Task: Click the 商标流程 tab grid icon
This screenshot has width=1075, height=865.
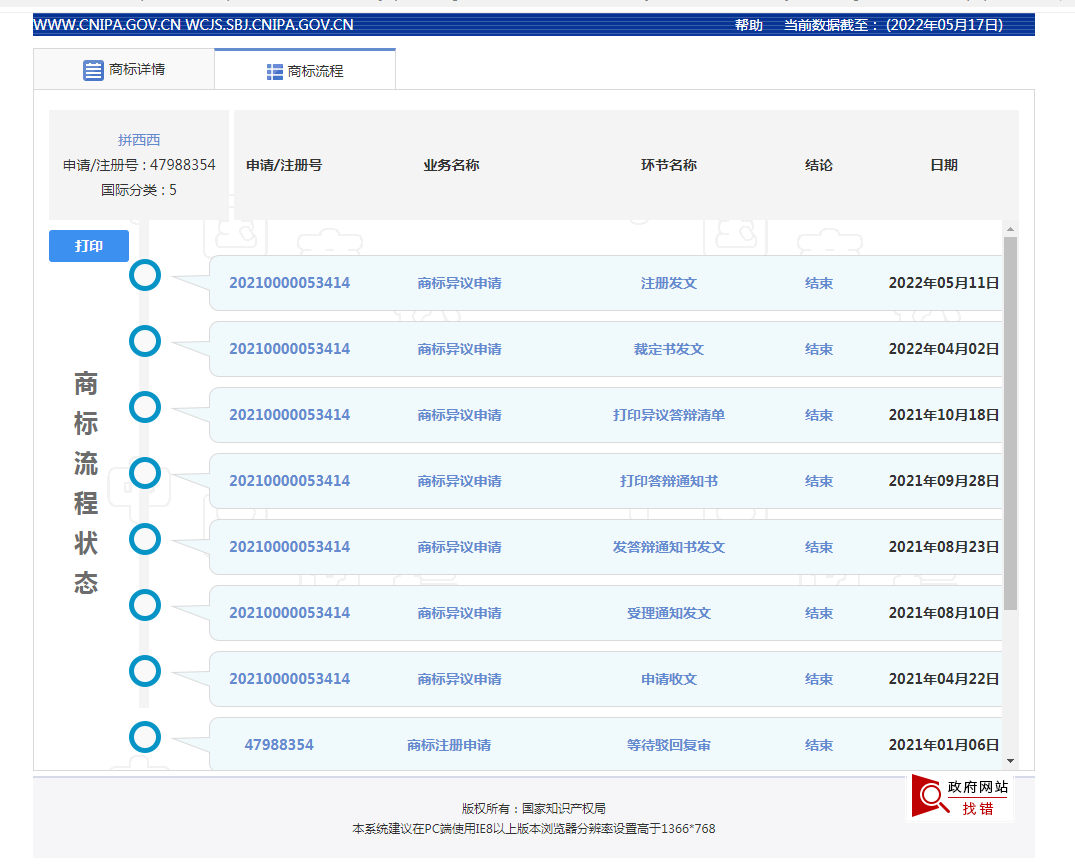Action: (275, 72)
